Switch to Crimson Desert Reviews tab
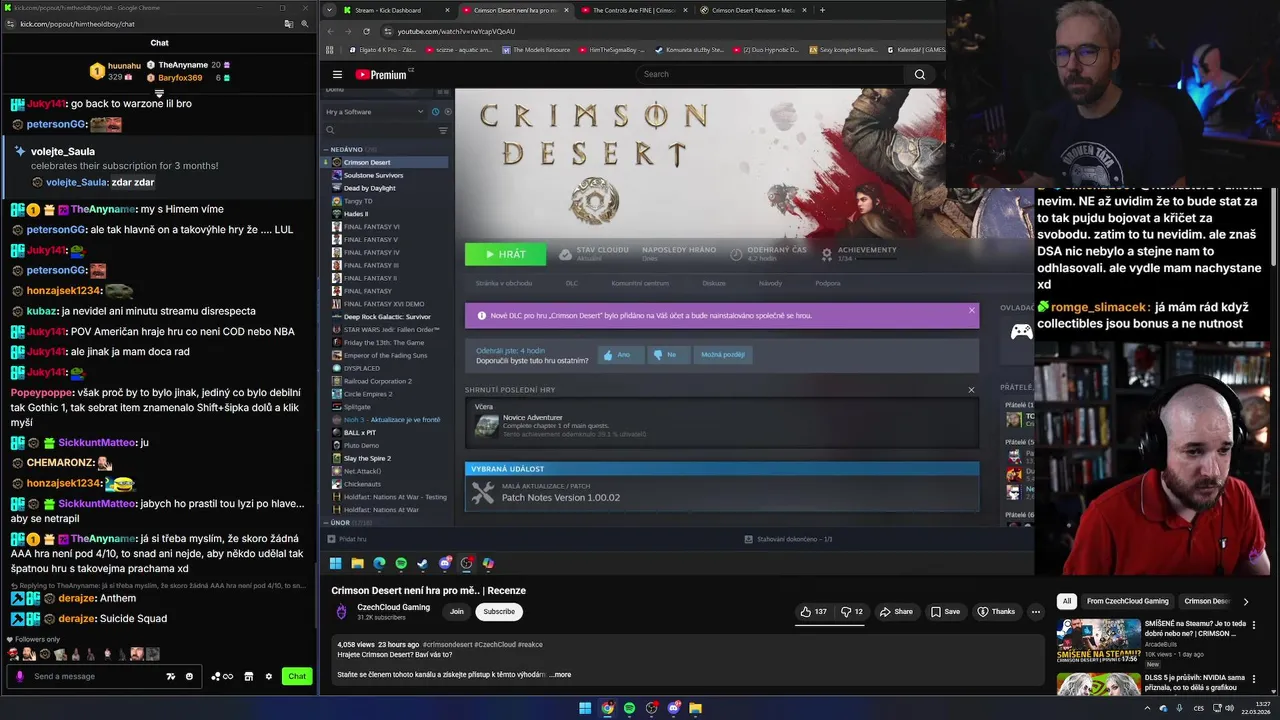Screen dimensions: 1280x720 pyautogui.click(x=752, y=10)
